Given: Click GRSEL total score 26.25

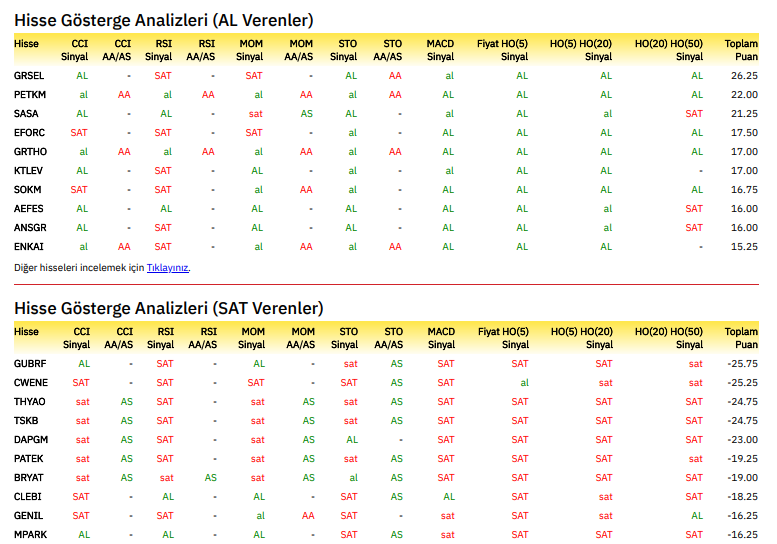Looking at the screenshot, I should click(744, 76).
